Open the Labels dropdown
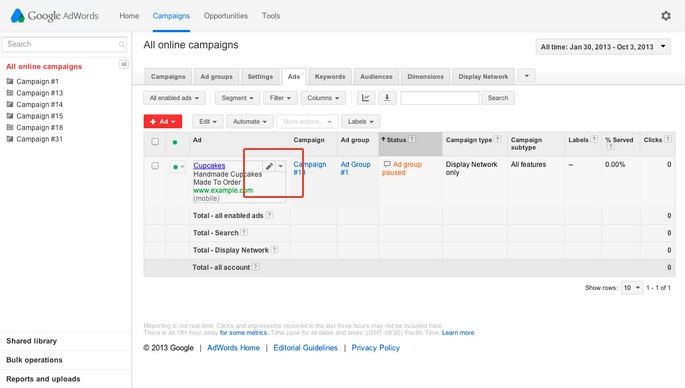The image size is (685, 388). click(x=360, y=121)
